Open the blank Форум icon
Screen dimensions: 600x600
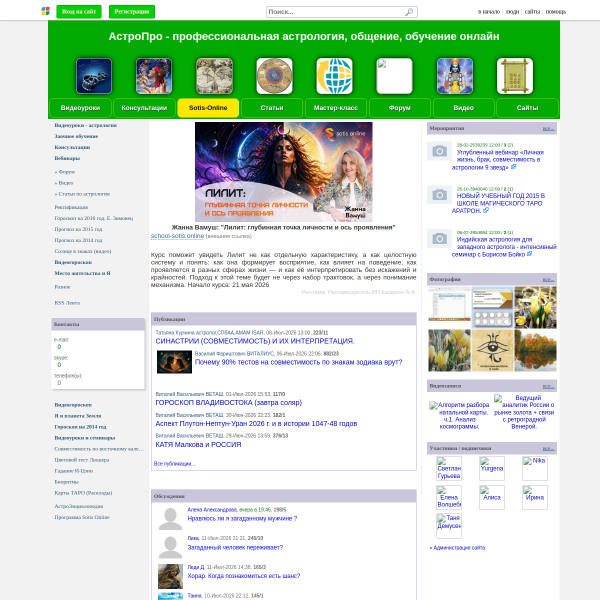[395, 76]
